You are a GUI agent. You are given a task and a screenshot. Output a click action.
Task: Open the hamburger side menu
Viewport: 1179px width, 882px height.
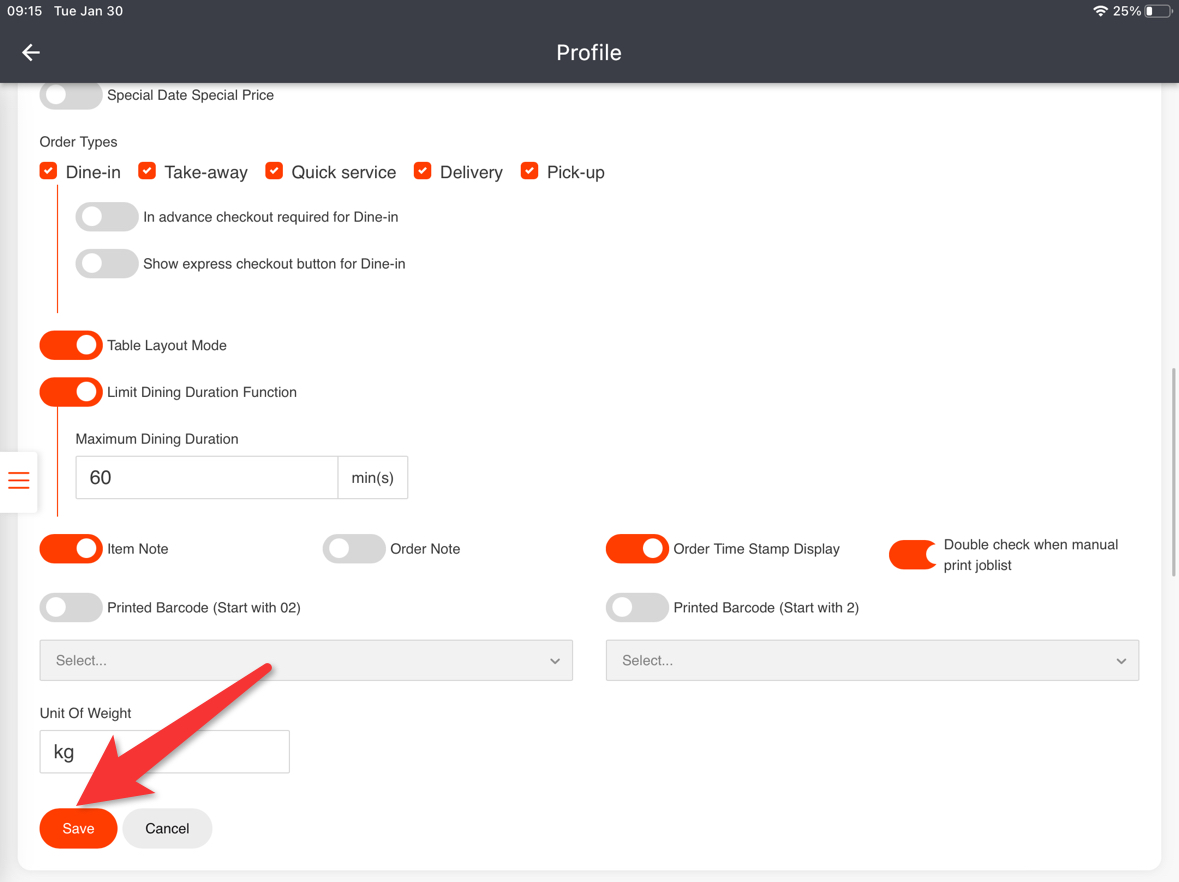(19, 480)
